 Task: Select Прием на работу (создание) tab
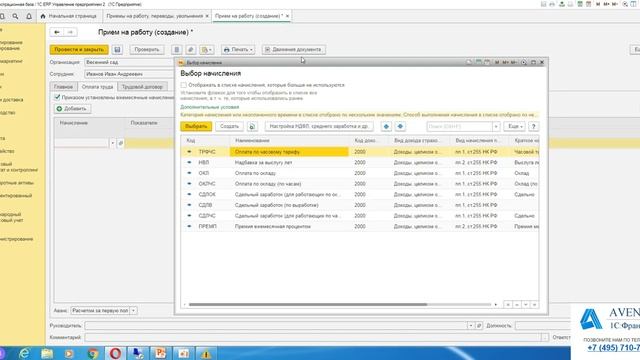[x=252, y=16]
